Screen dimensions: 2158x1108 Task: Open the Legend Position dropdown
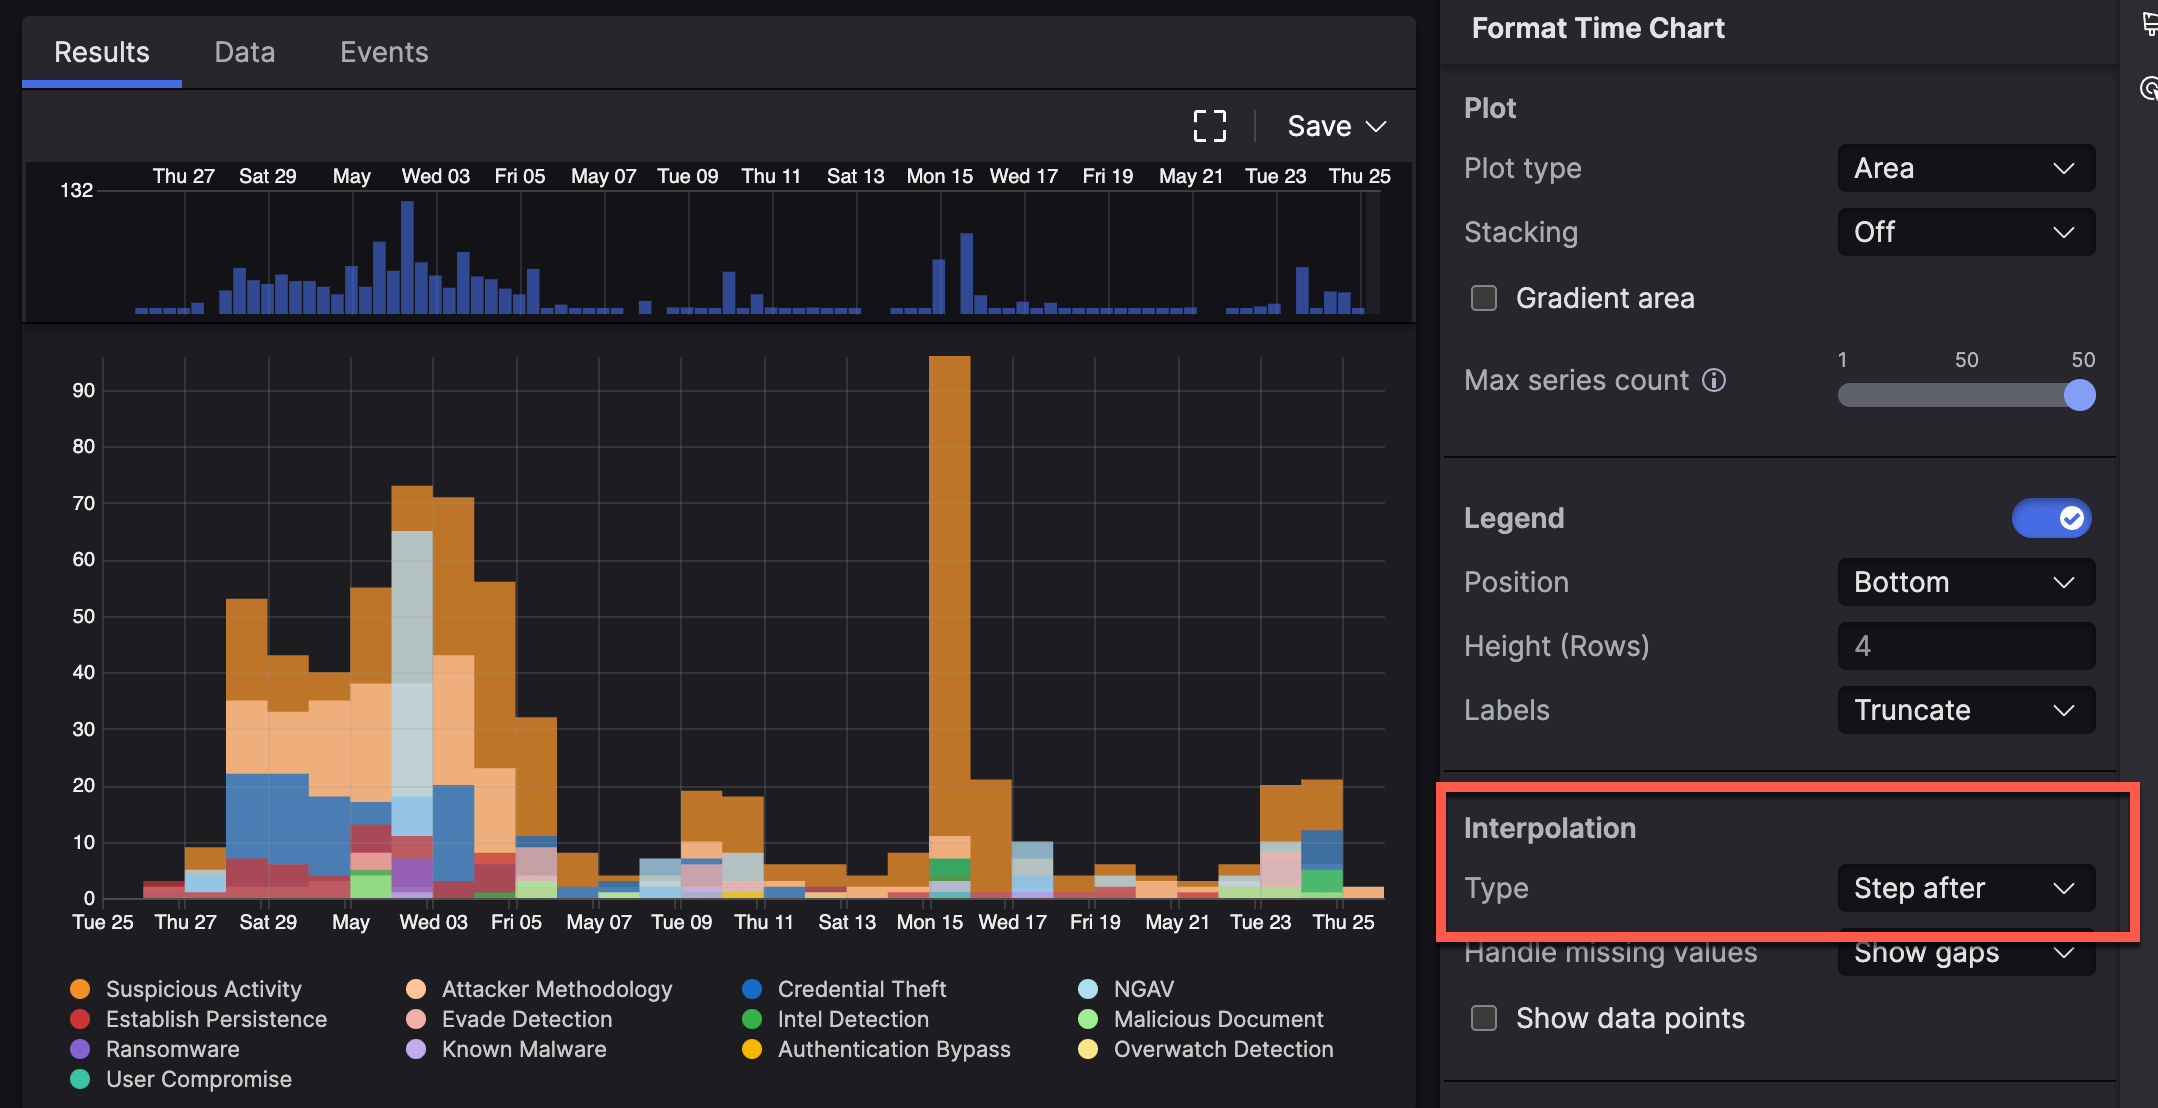pos(1965,582)
